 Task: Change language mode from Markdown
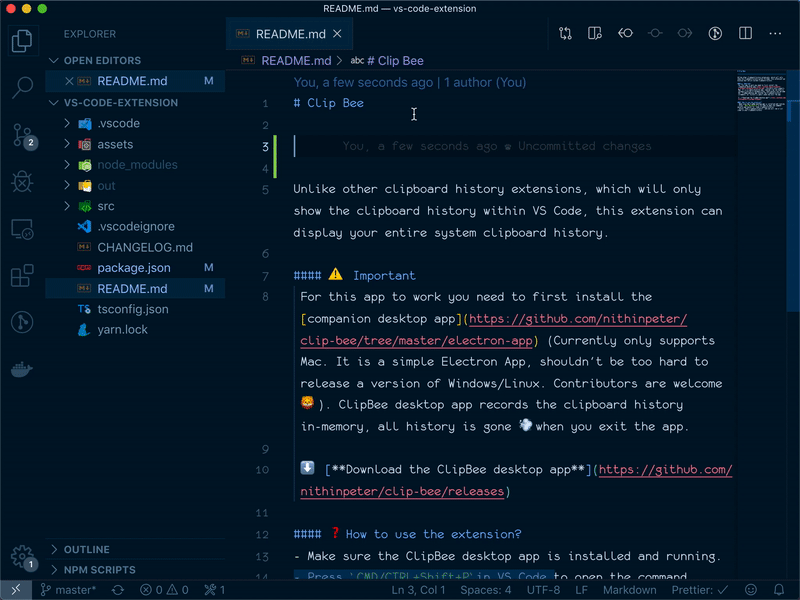[x=630, y=590]
